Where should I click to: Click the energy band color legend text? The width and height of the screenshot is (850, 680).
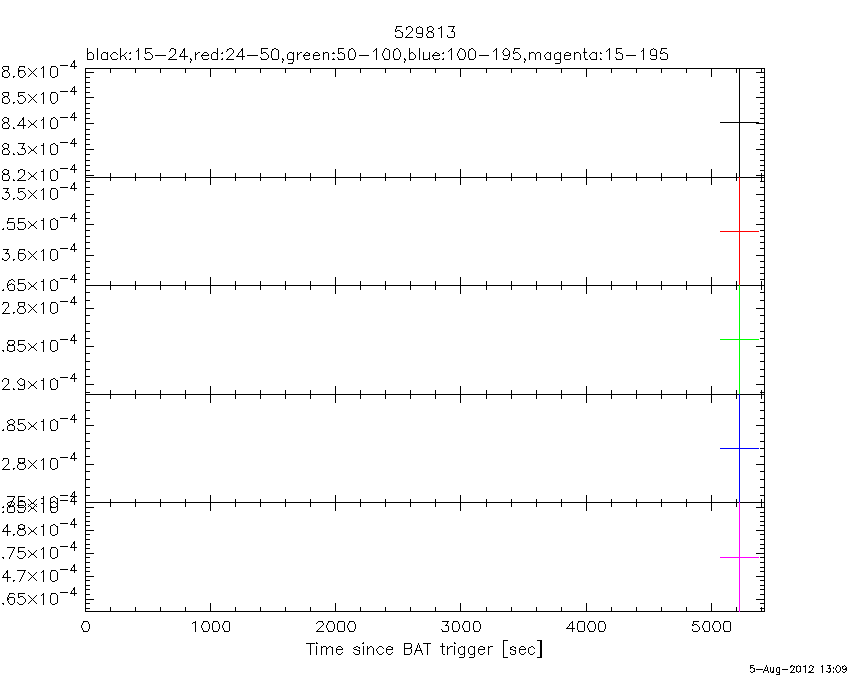click(377, 53)
